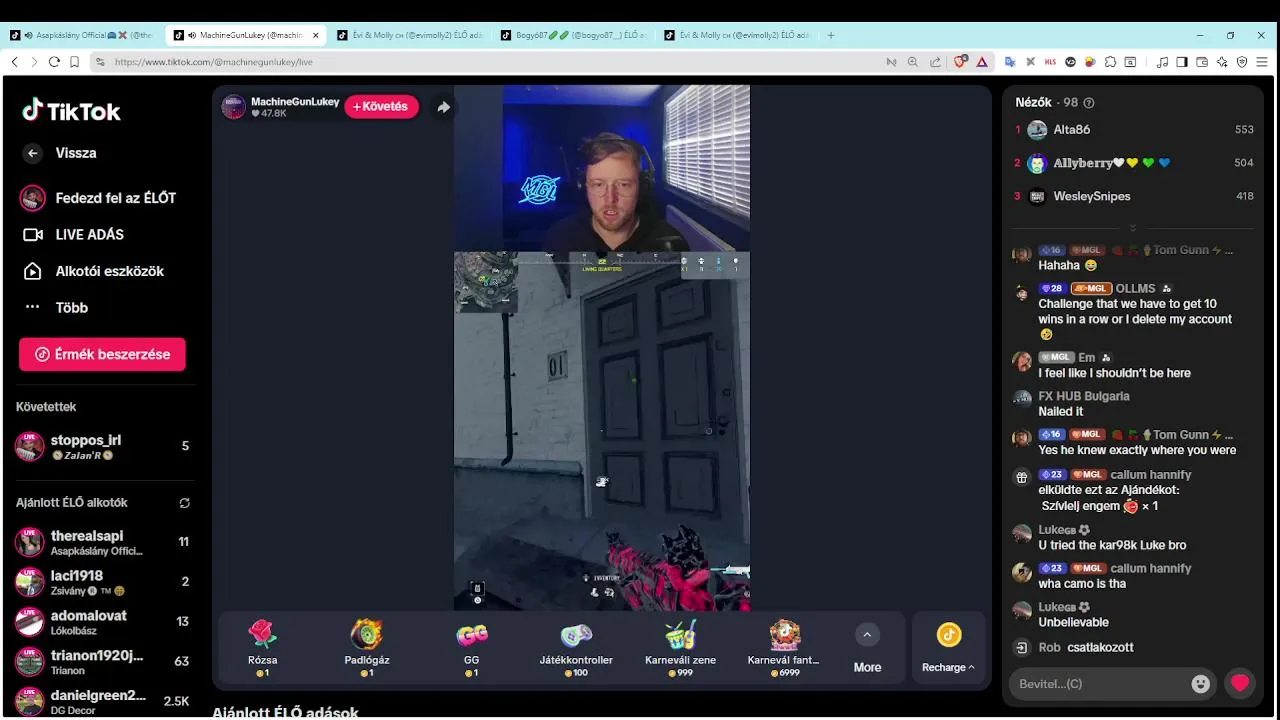This screenshot has height=720, width=1280.
Task: Select top viewer Alta86
Action: pos(1134,130)
